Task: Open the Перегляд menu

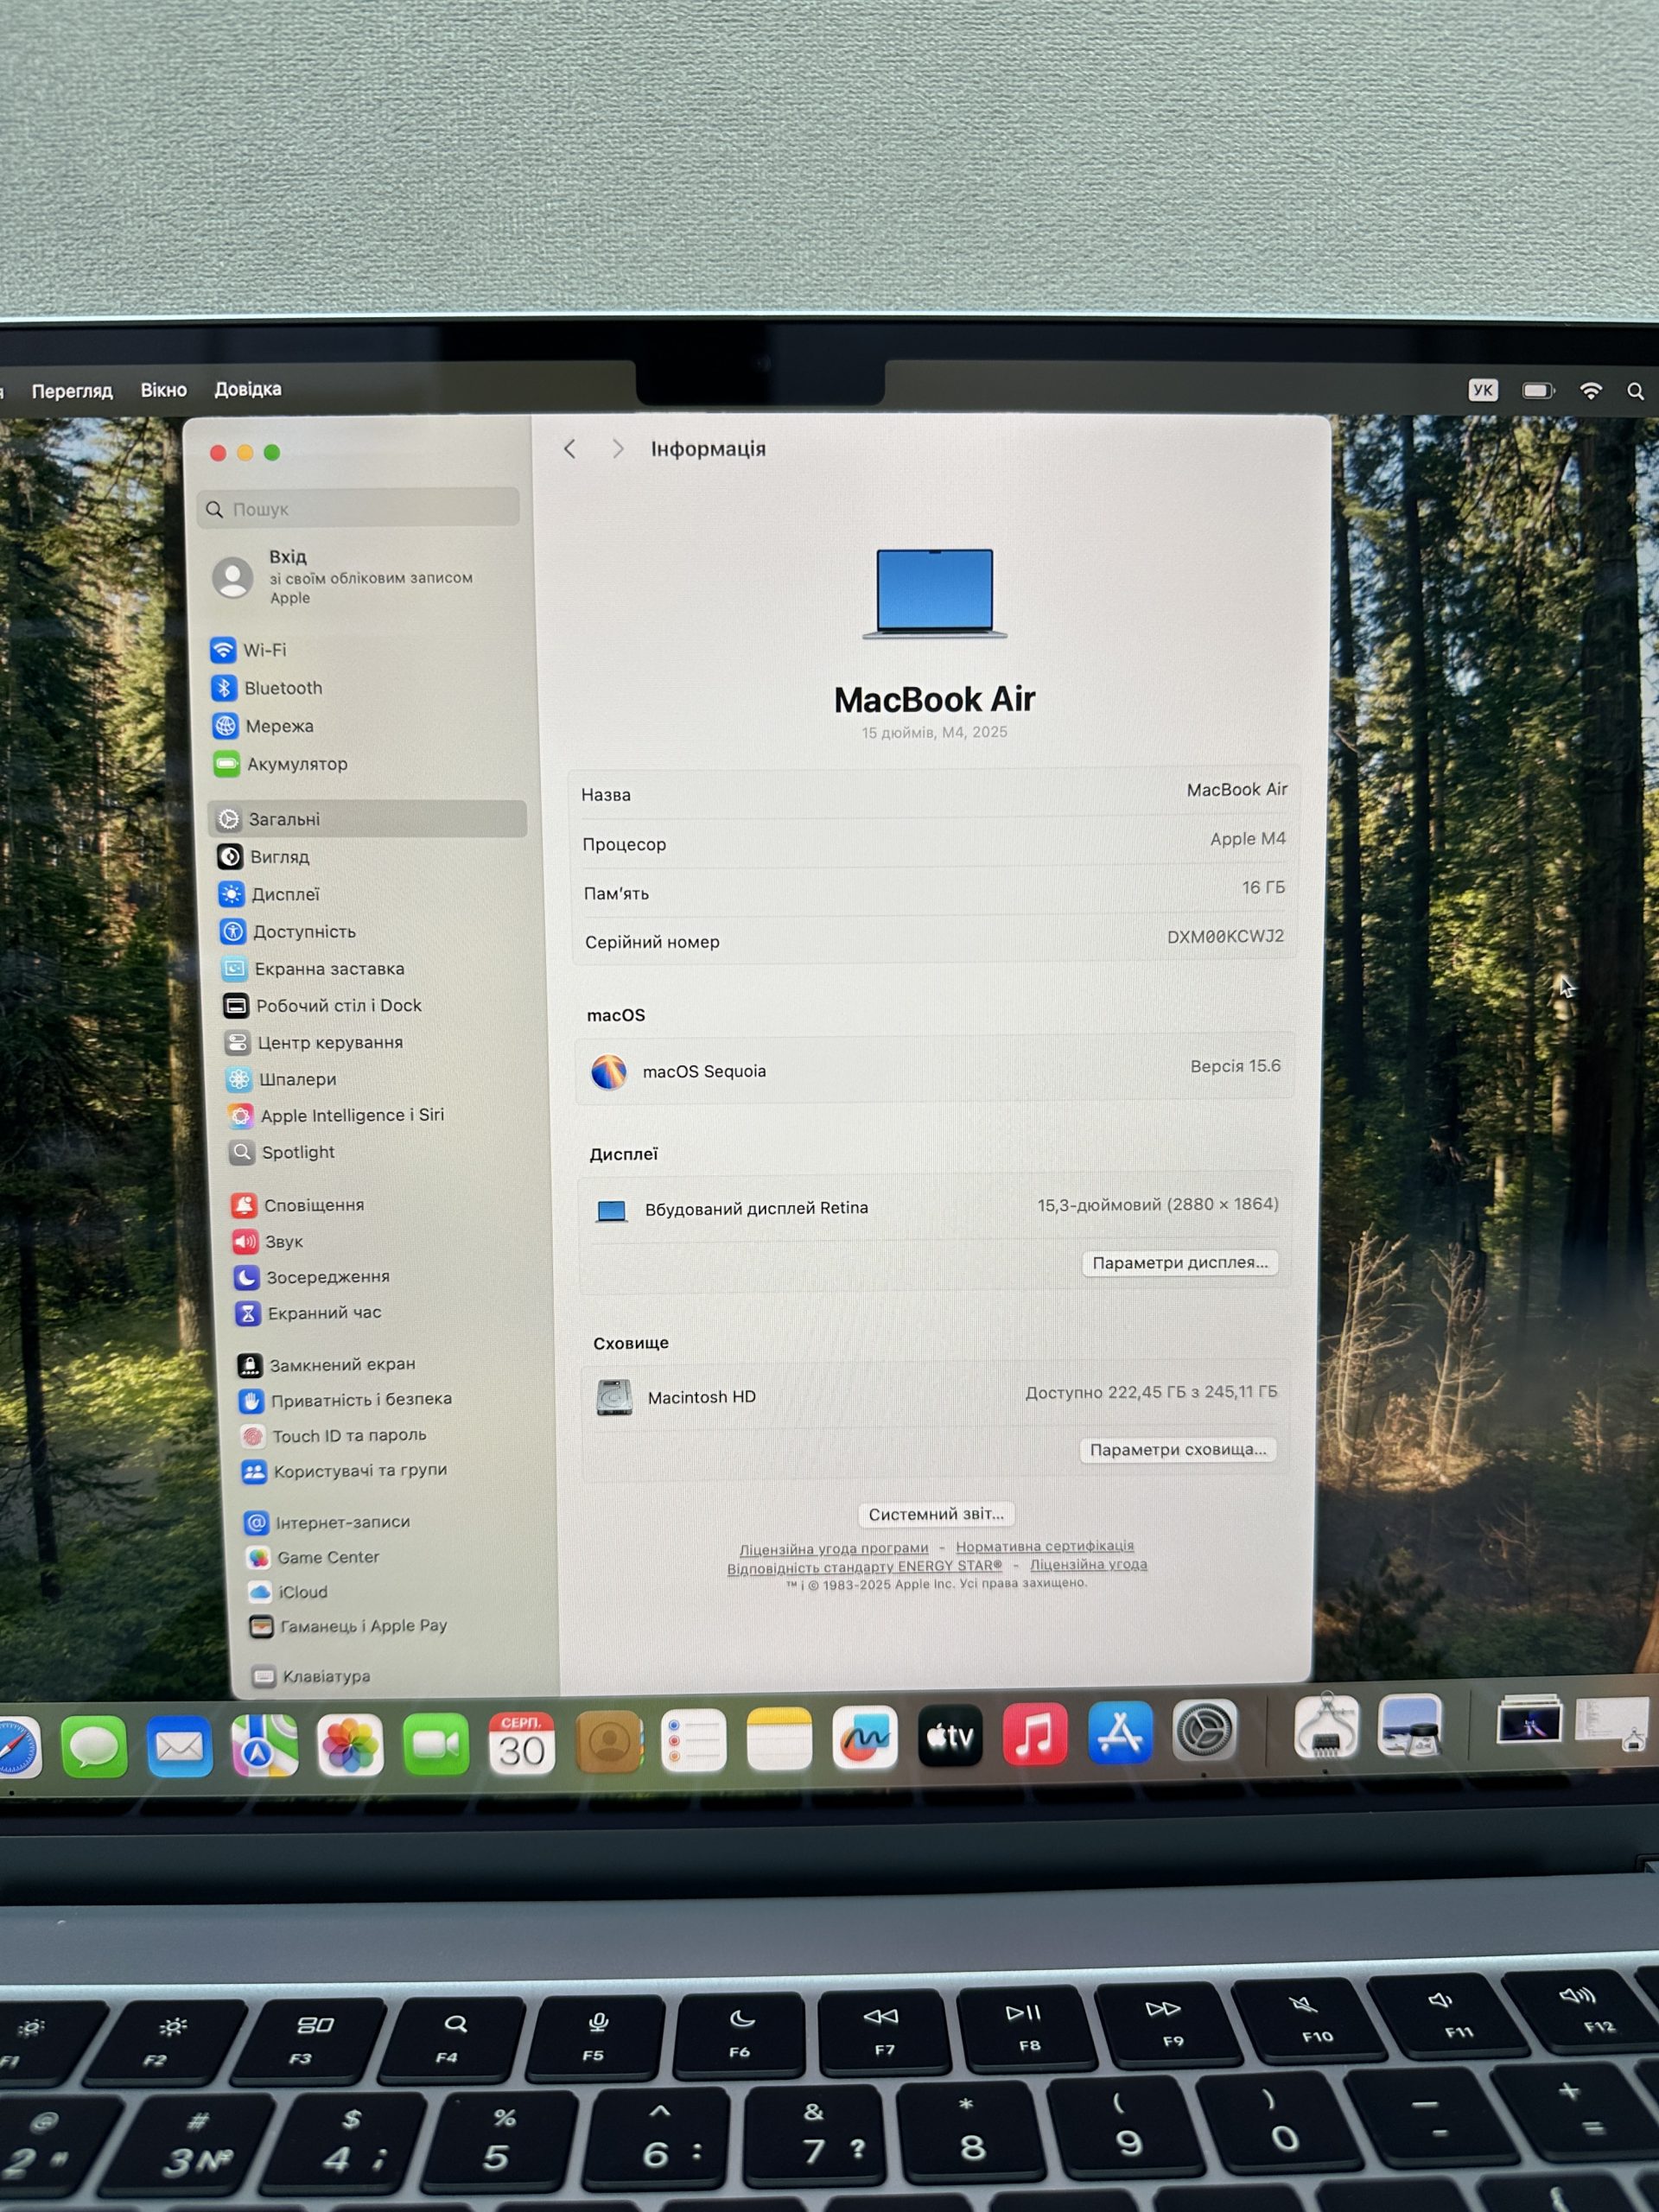Action: point(72,391)
